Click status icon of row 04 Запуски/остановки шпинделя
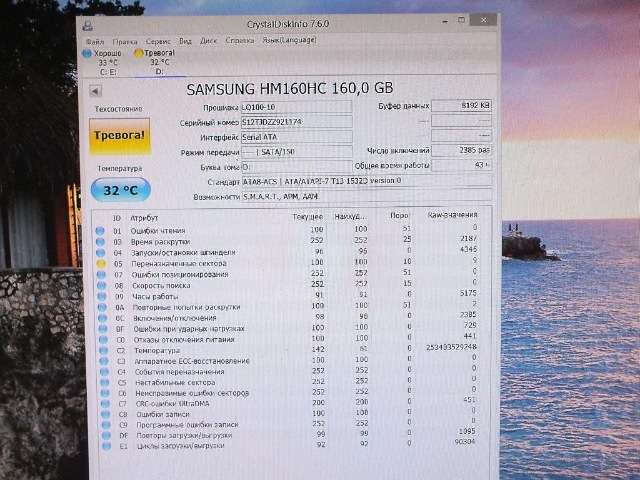640x480 pixels. click(101, 253)
